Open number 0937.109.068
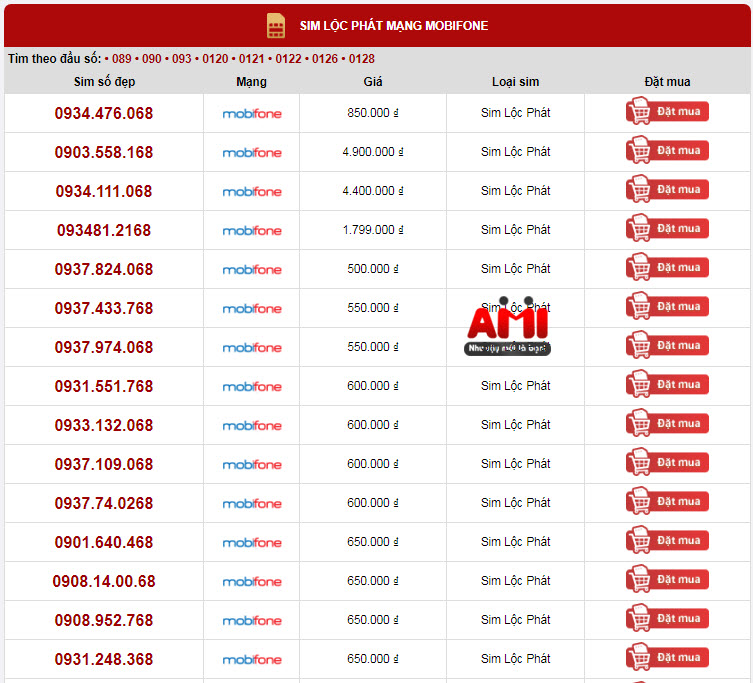This screenshot has width=753, height=683. tap(104, 464)
